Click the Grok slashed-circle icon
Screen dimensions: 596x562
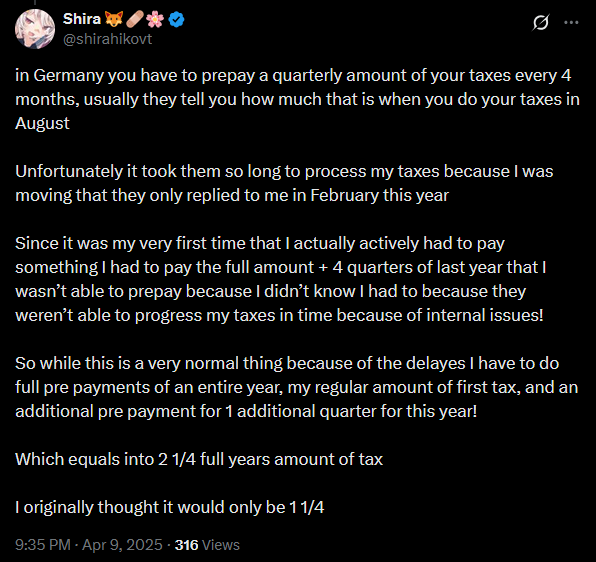pos(540,23)
